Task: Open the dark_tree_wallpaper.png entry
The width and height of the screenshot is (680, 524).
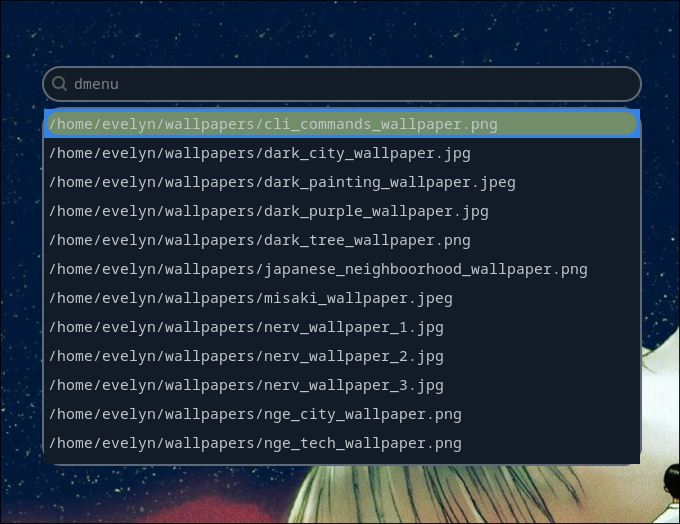Action: pos(260,241)
